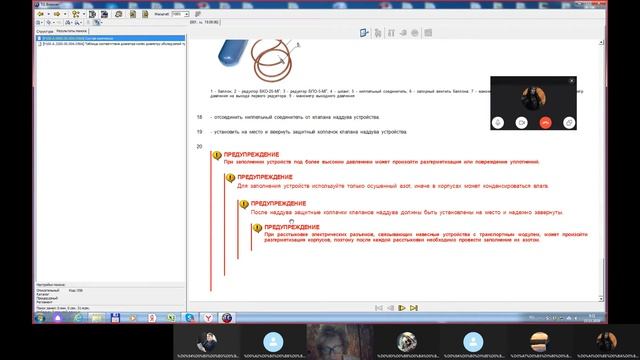Click the share screen button in call overlay

(569, 122)
